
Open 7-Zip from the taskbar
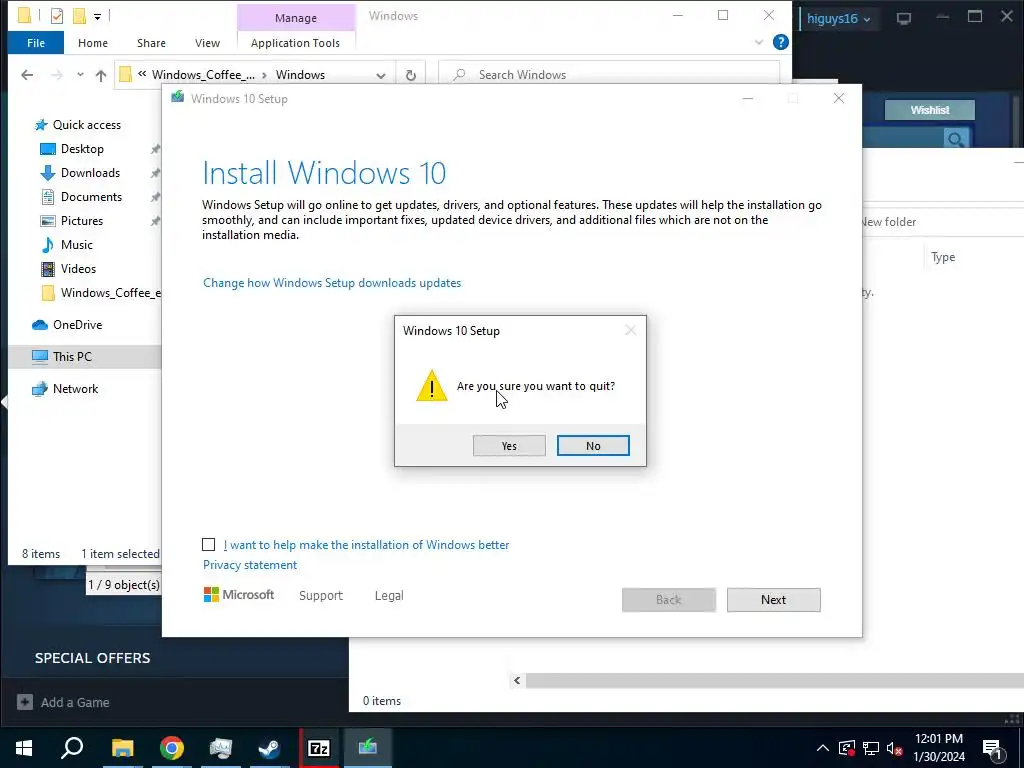tap(319, 748)
